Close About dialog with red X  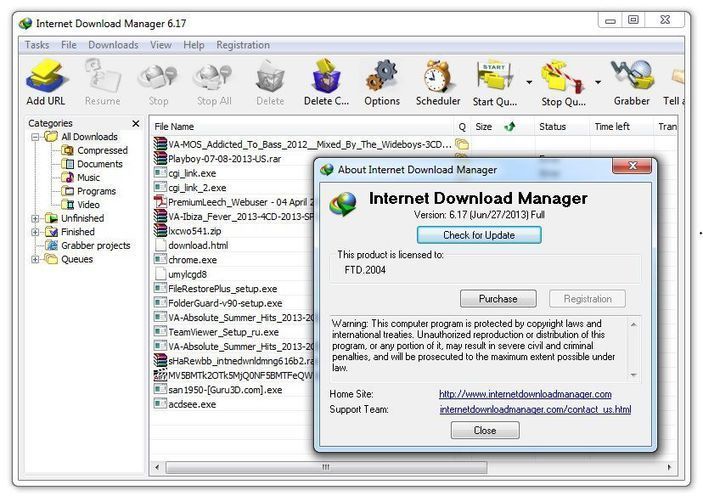coord(632,165)
